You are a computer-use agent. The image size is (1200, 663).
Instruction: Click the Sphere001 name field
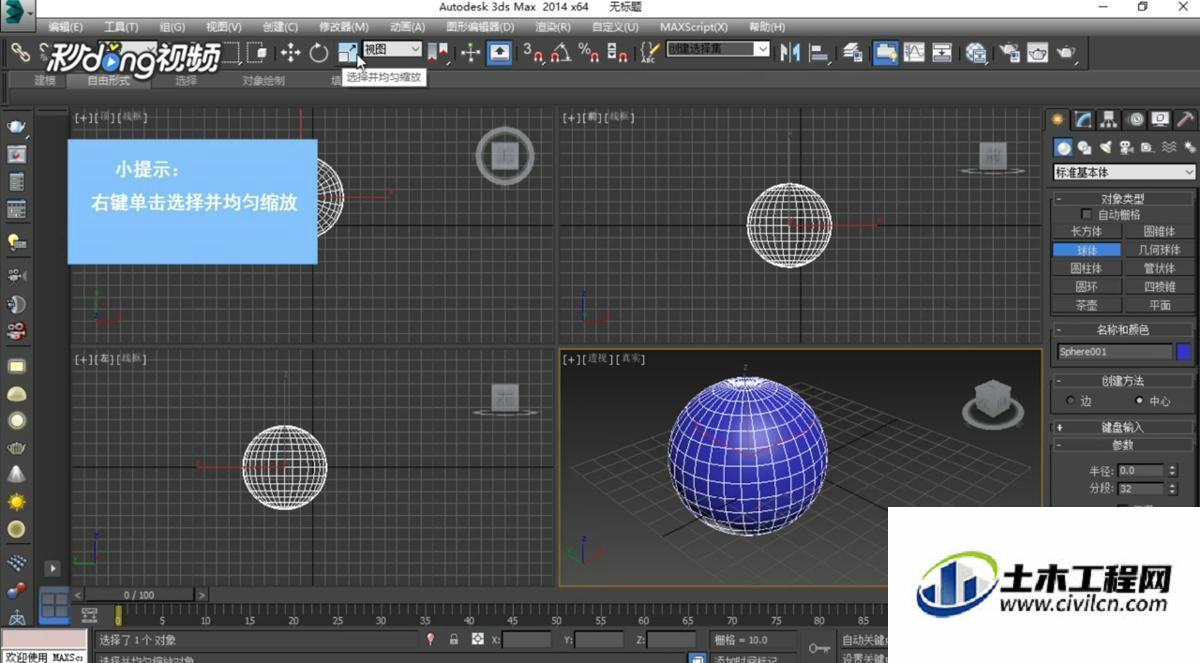click(1114, 352)
